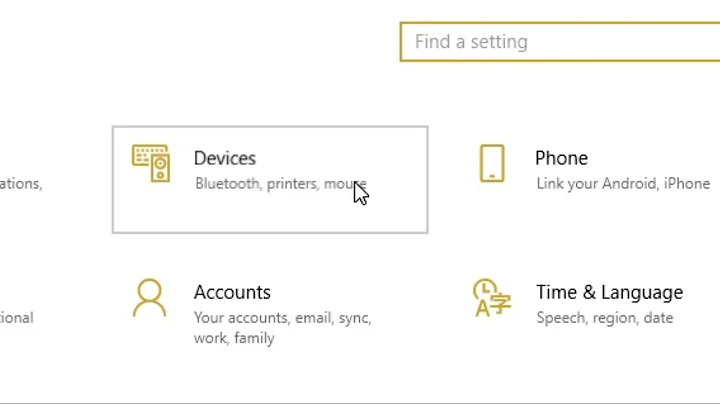Click the Accounts person icon
720x404 pixels.
click(149, 298)
